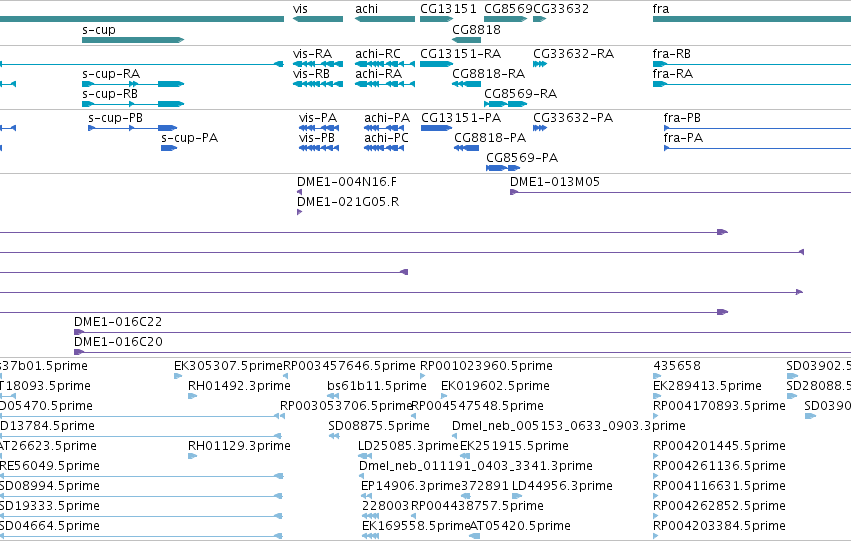851x541 pixels.
Task: Select EST SD08875.5prime
Action: (334, 436)
